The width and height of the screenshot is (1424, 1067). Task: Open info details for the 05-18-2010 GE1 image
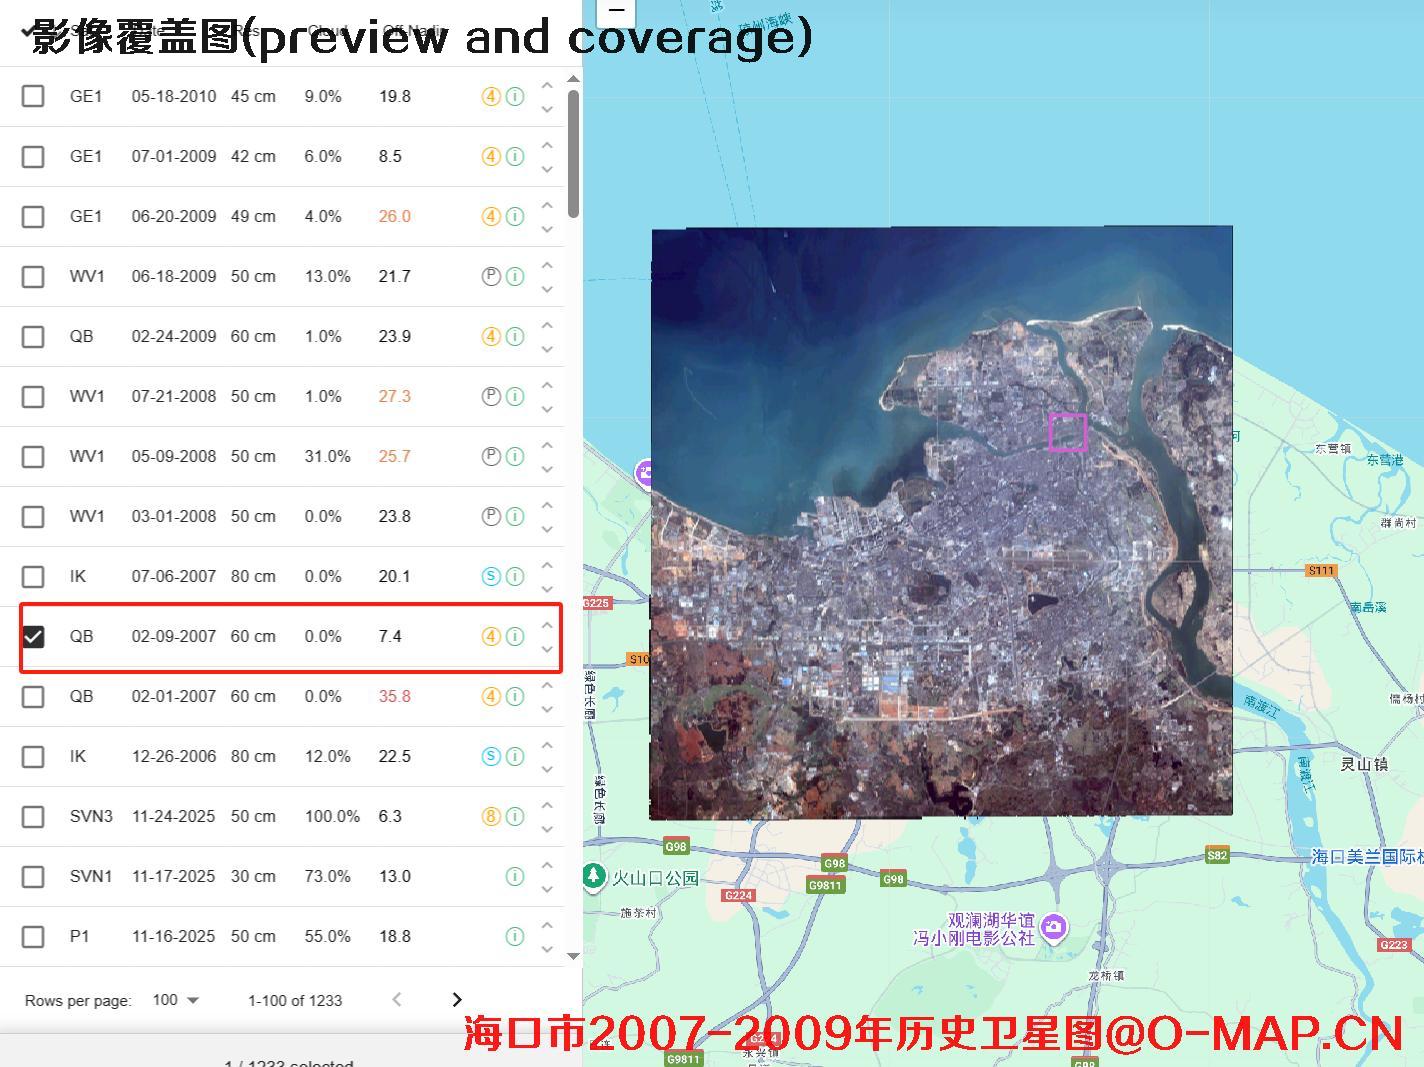coord(515,96)
